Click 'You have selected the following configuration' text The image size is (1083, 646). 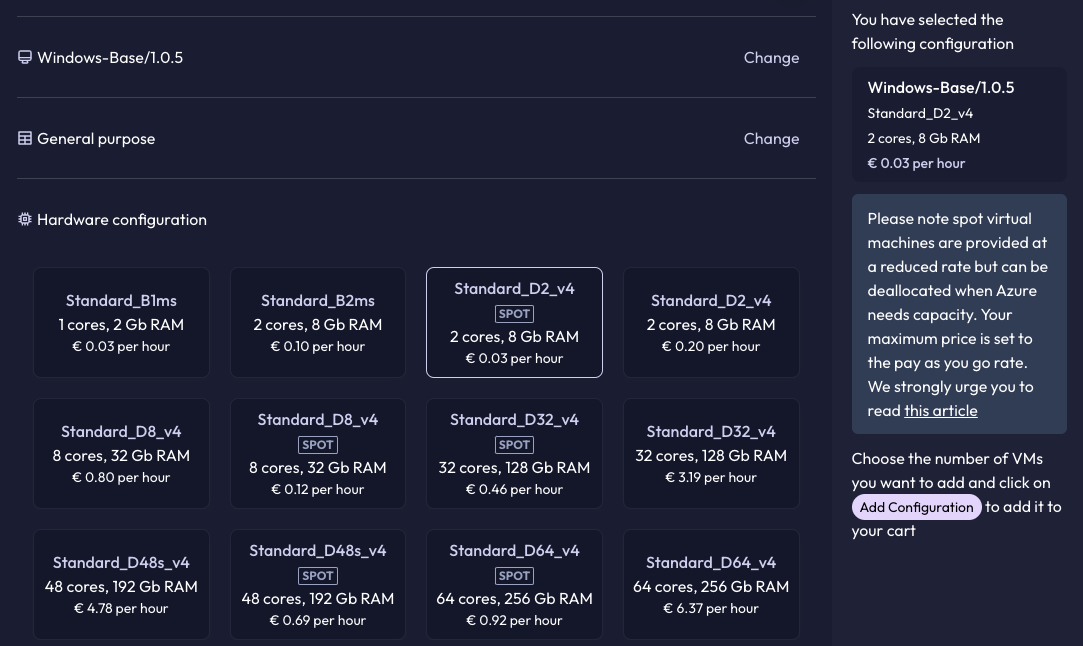point(932,31)
